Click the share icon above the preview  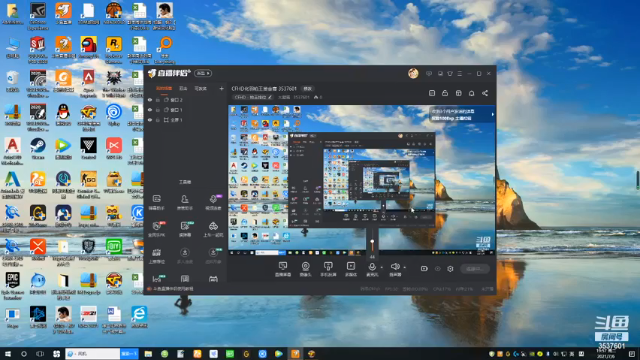(485, 93)
